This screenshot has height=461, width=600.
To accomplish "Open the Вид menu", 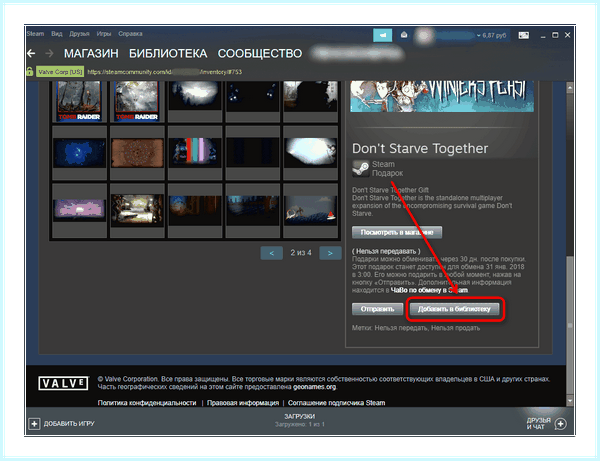I will coord(57,34).
